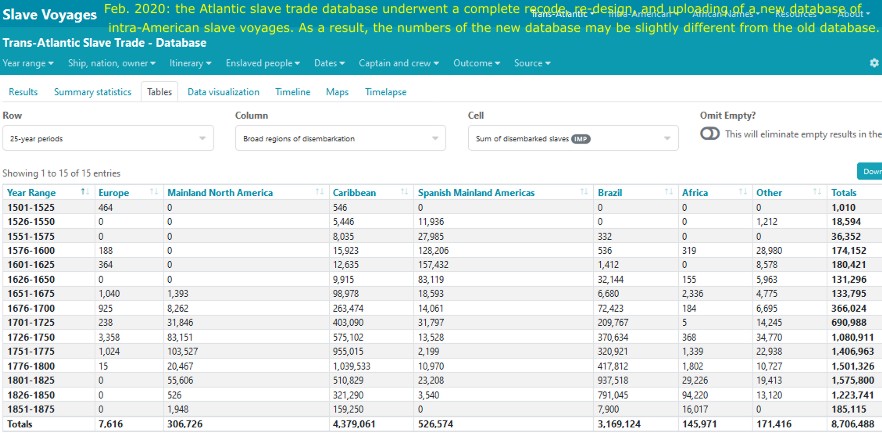Expand the Enslaved people filter menu
The image size is (882, 433).
pyautogui.click(x=263, y=63)
